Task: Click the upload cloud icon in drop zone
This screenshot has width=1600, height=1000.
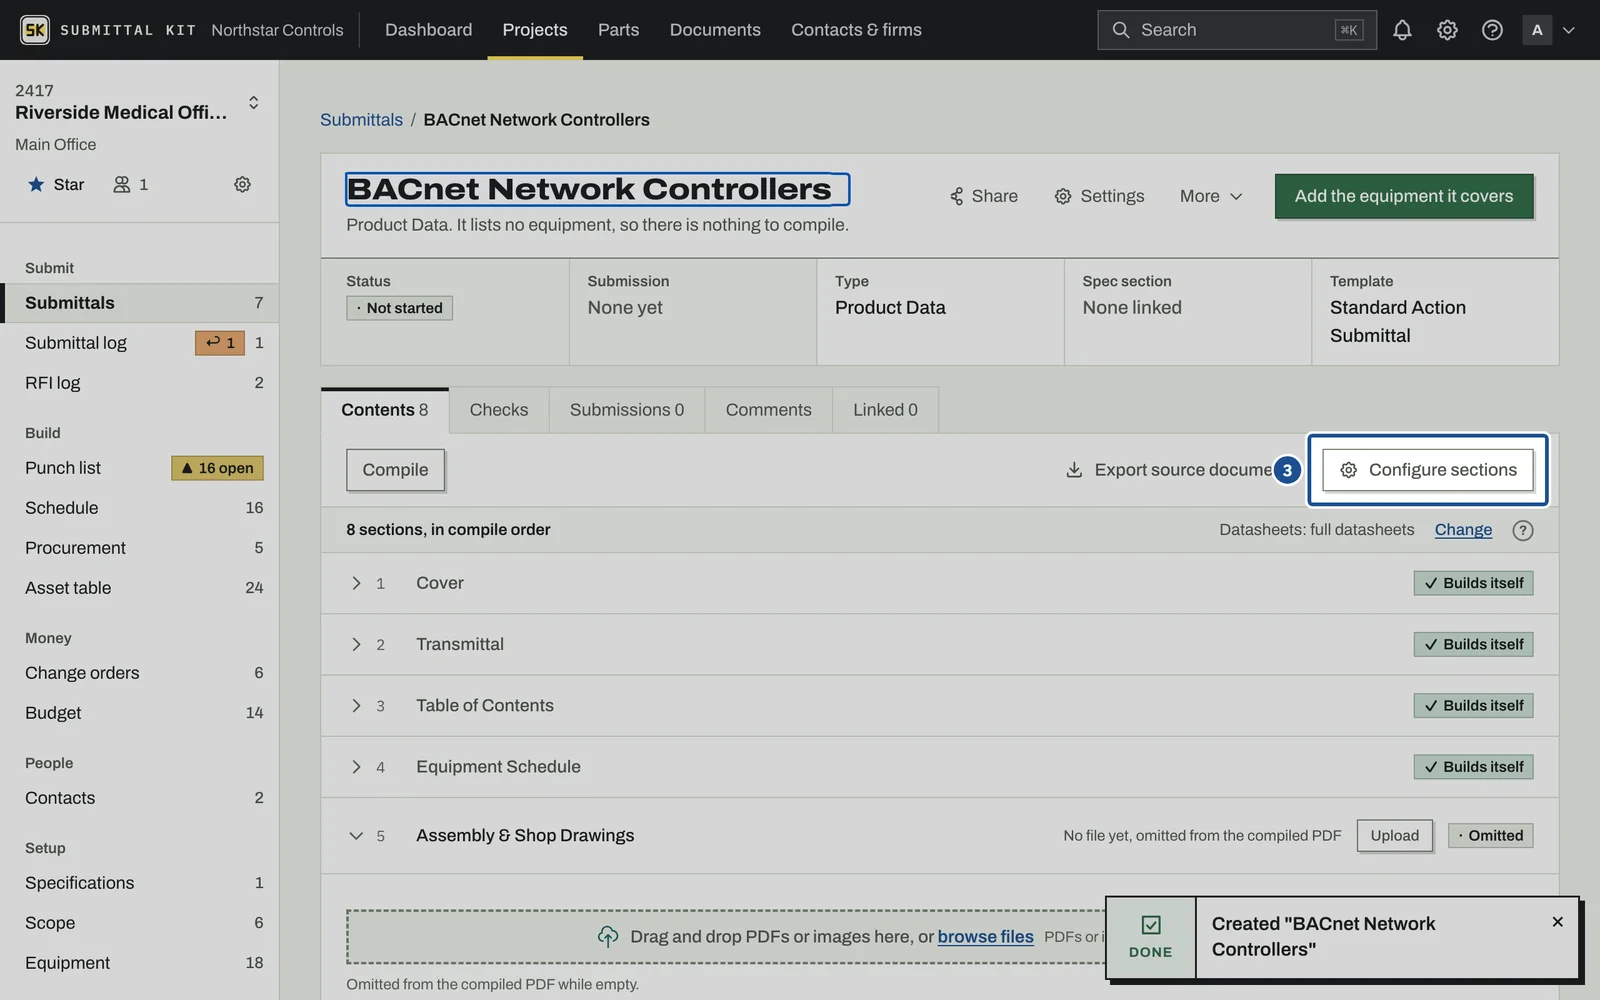Action: pos(608,936)
